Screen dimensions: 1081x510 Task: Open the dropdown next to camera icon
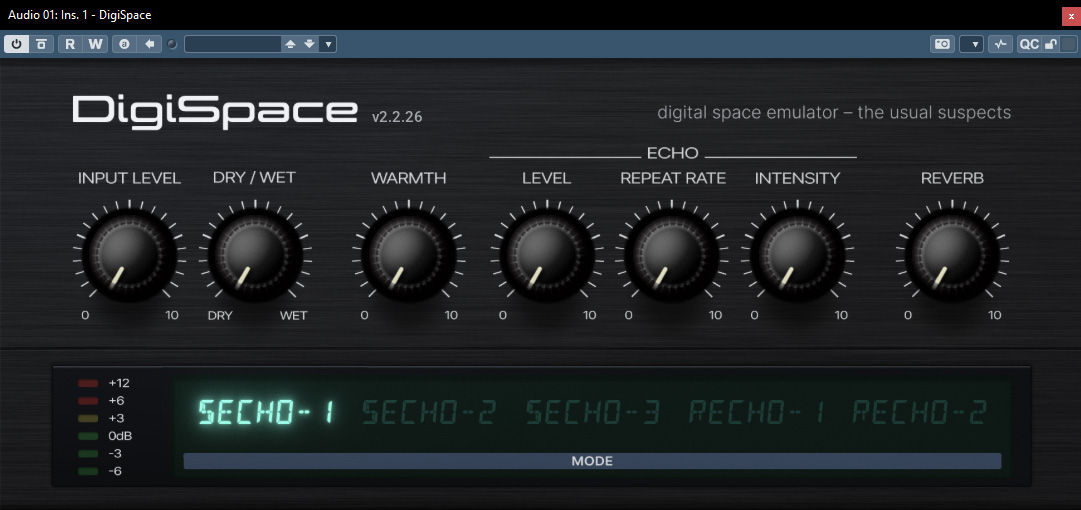(x=972, y=44)
